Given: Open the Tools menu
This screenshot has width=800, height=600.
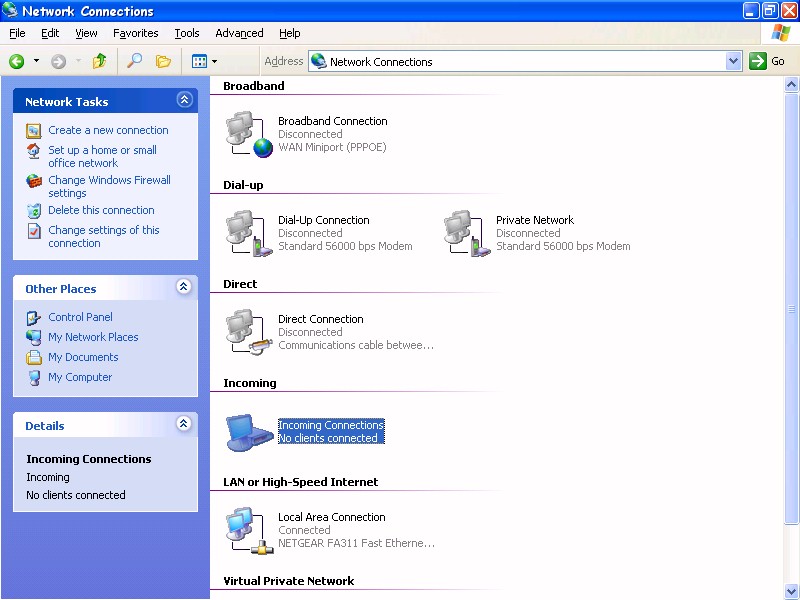Looking at the screenshot, I should 187,33.
